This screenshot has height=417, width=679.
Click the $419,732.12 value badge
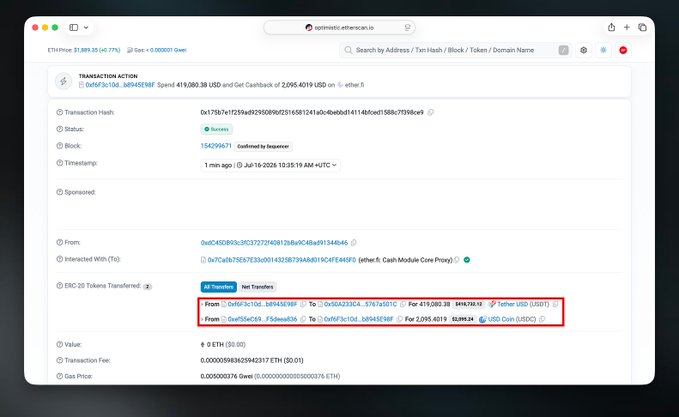pos(469,304)
